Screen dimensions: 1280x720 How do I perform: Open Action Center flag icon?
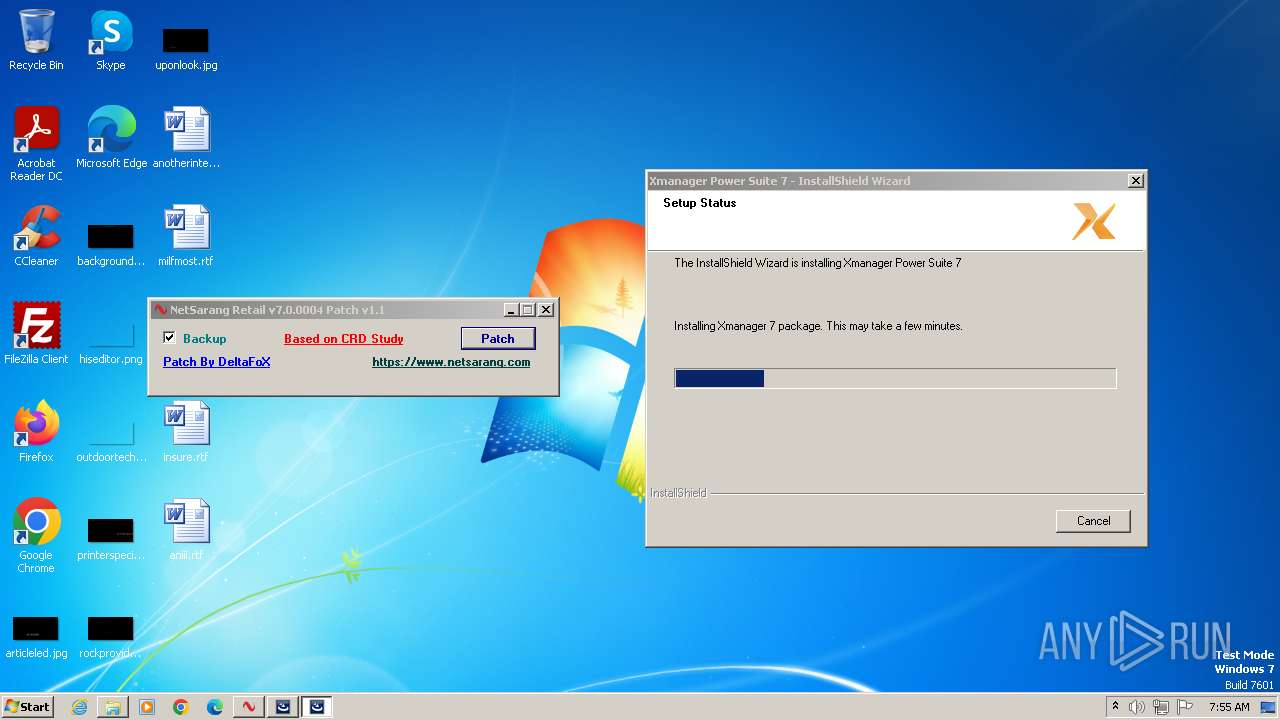coord(1185,707)
